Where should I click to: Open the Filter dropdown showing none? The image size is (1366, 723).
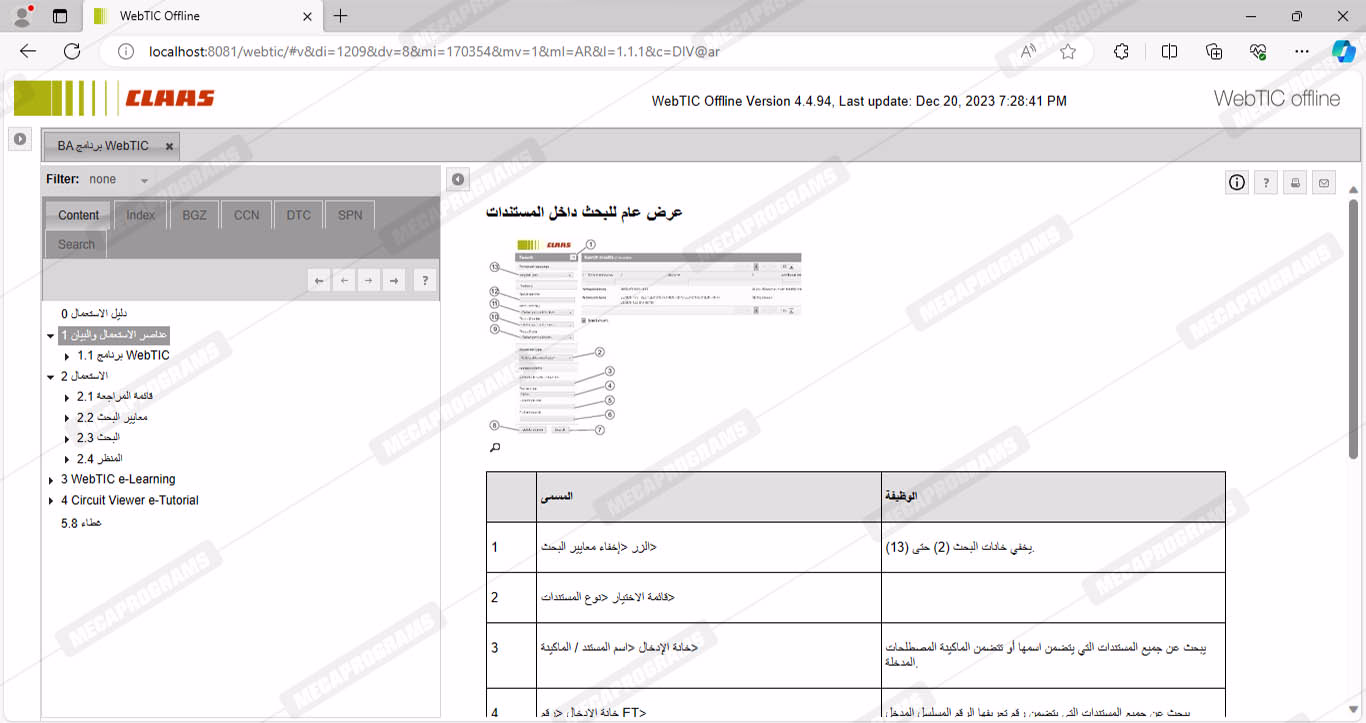(119, 180)
